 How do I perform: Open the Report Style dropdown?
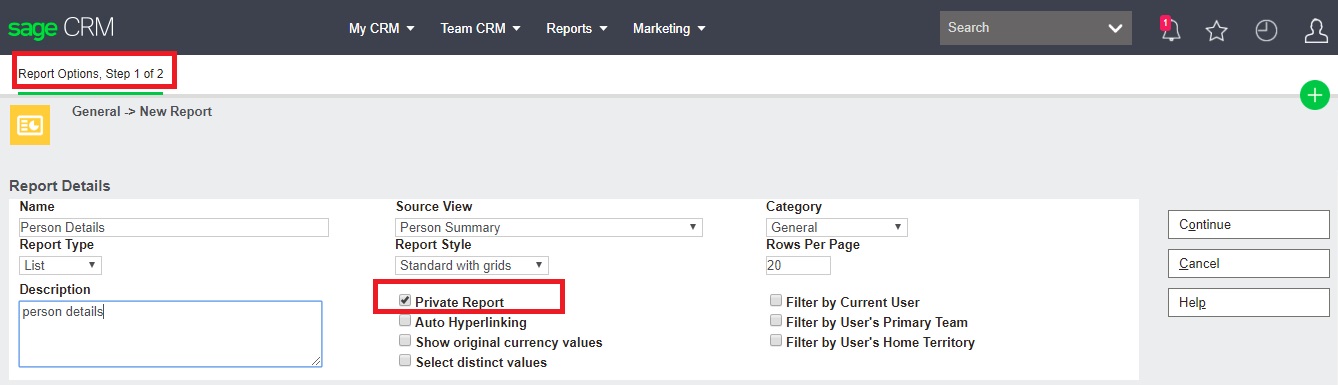(472, 265)
